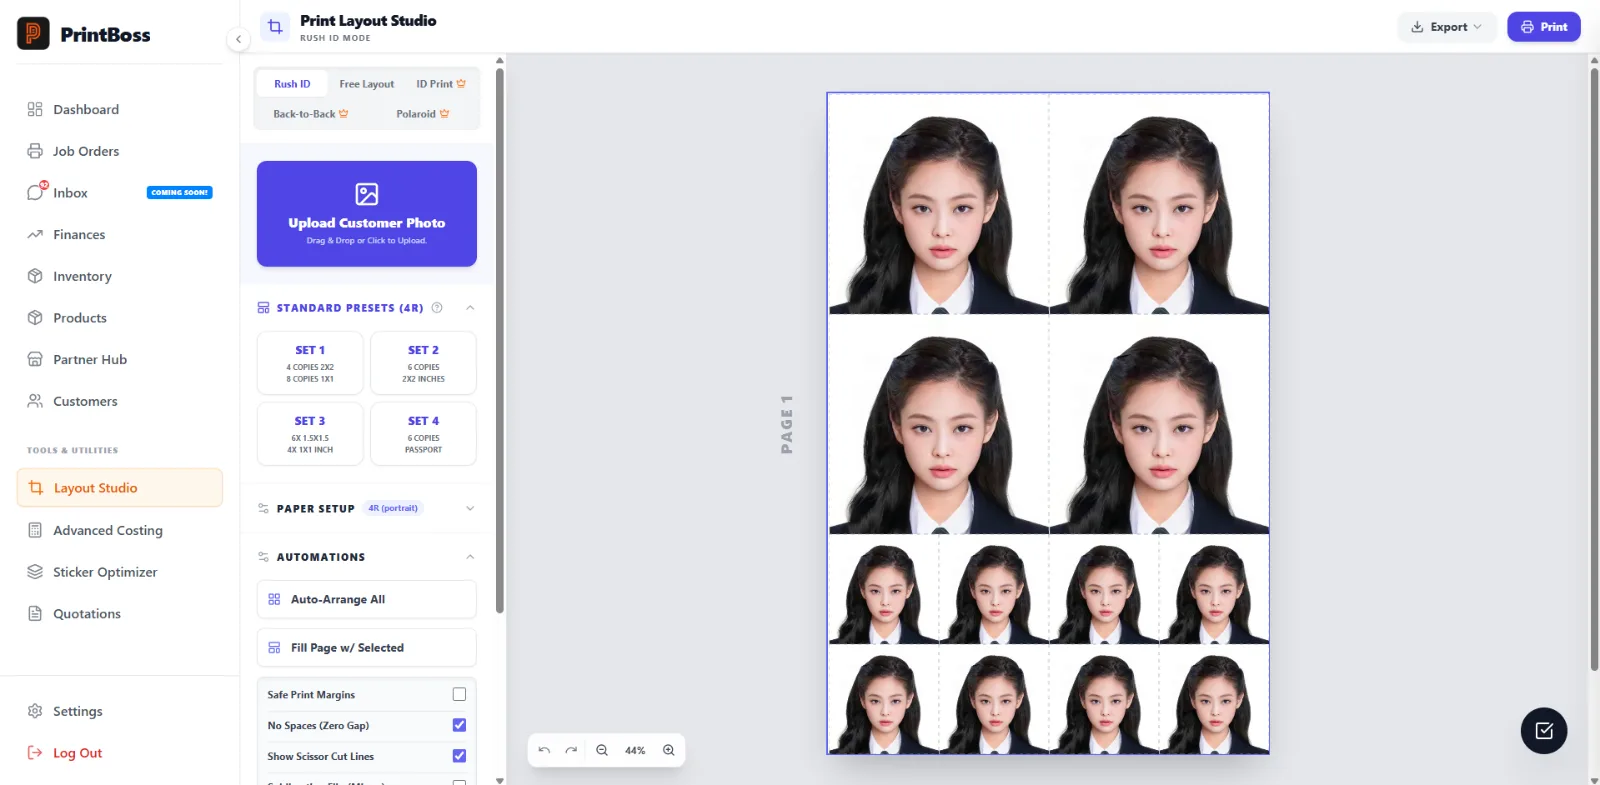The height and width of the screenshot is (785, 1600).
Task: Click the Partner Hub store icon
Action: tap(35, 359)
